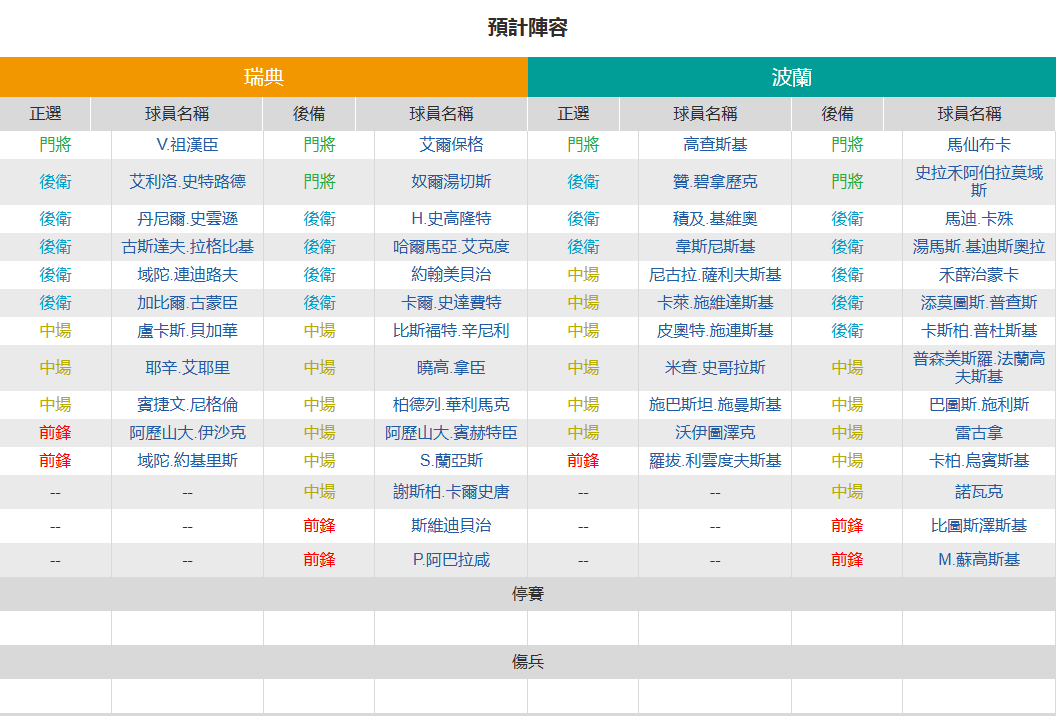The width and height of the screenshot is (1057, 716).
Task: Click player 尼古拉.薩利夫斯基
Action: (715, 275)
